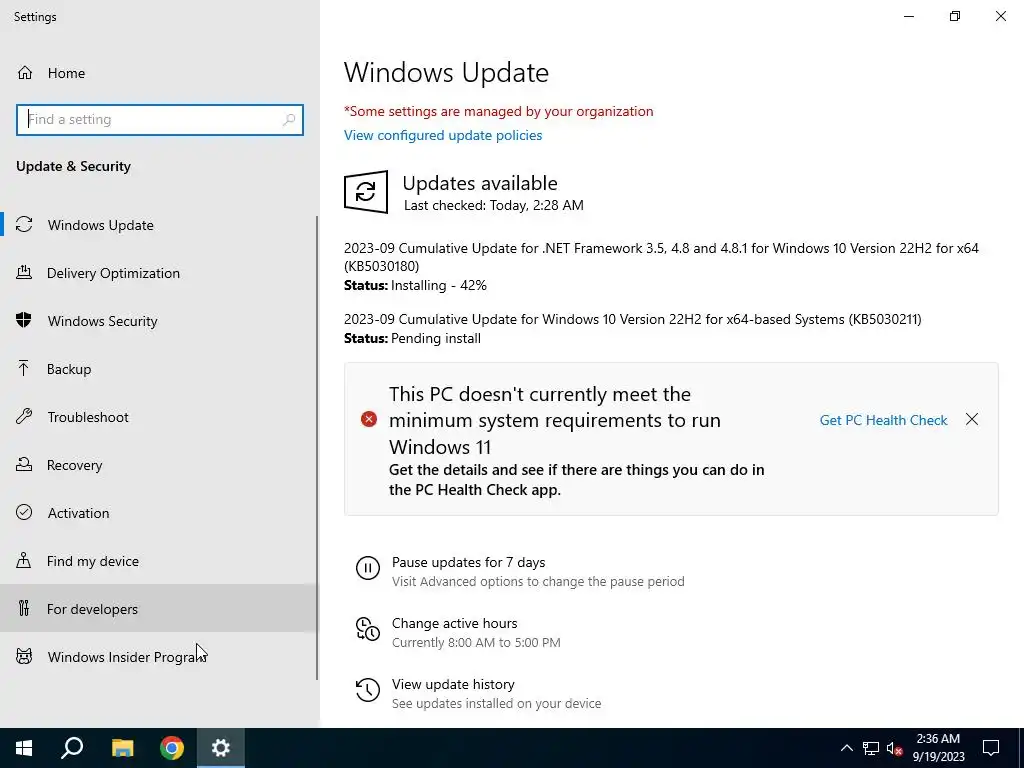Open View configured update policies link
1024x768 pixels.
tap(443, 135)
